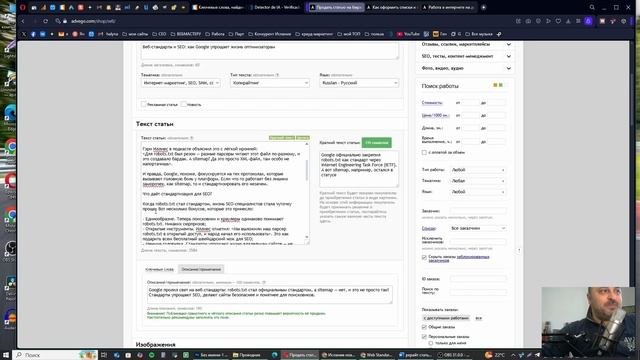This screenshot has width=640, height=360.
Task: Click the green button above Краткий текст
Action: point(376,143)
